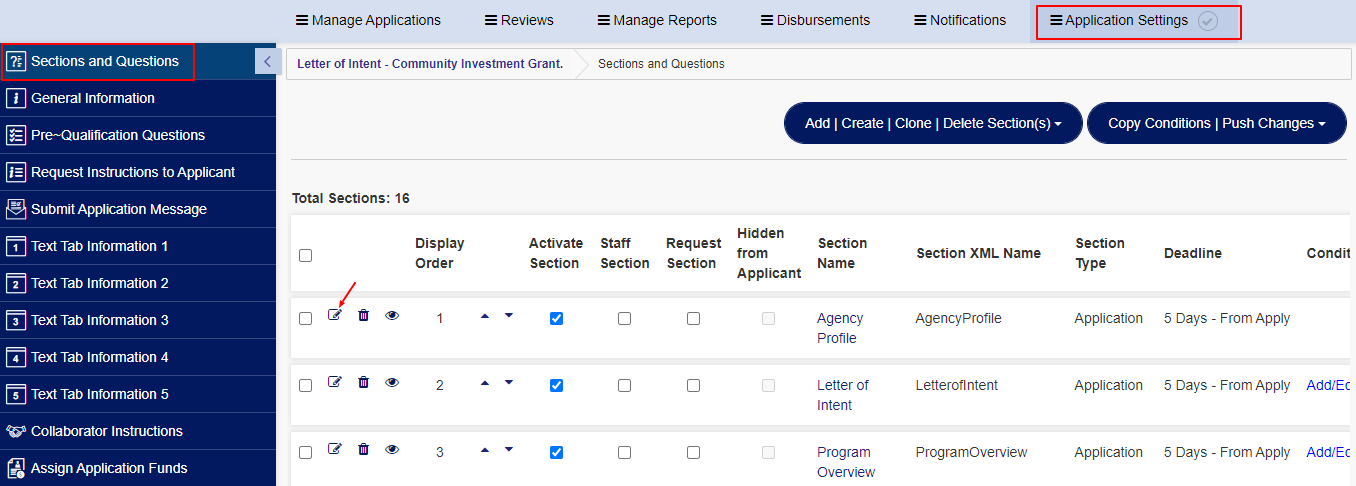
Task: Open Add | Create | Clone | Delete Section(s) dropdown
Action: click(932, 123)
